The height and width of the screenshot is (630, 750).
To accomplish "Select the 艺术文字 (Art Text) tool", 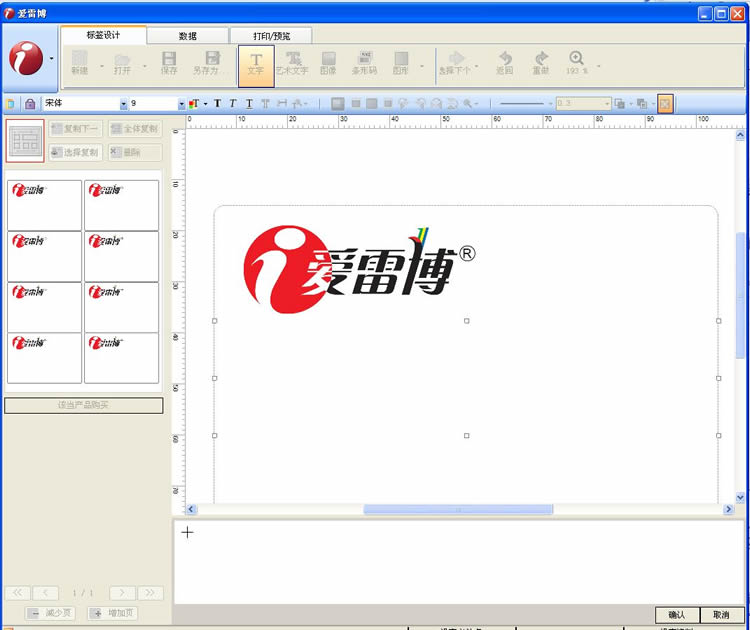I will (292, 63).
